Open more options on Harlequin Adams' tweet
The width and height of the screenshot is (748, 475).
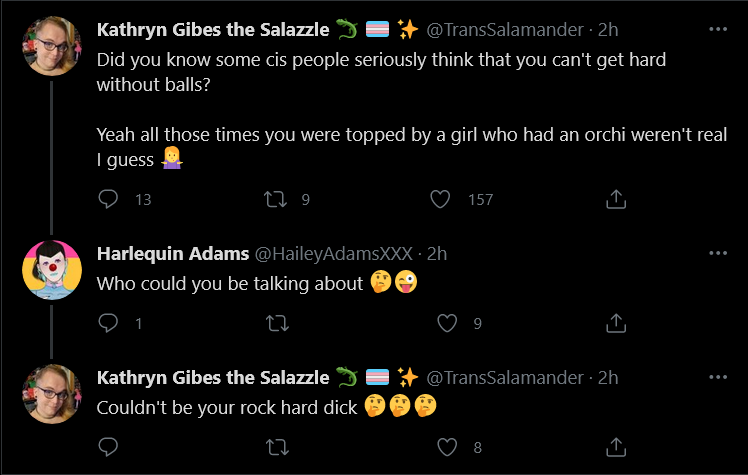[x=718, y=253]
